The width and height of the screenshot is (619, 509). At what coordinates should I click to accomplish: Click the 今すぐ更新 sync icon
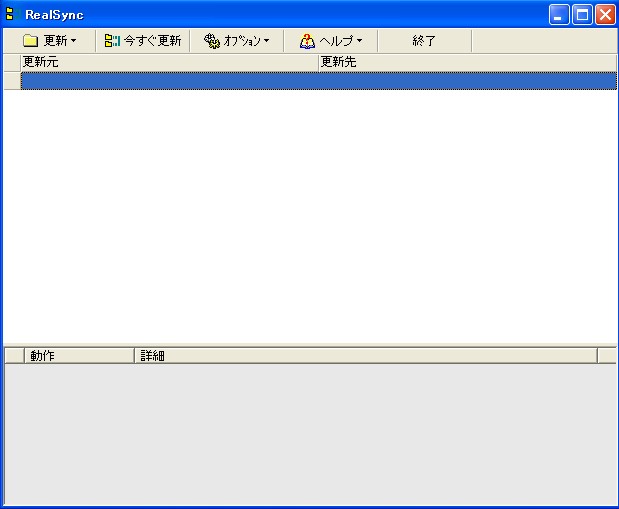112,41
